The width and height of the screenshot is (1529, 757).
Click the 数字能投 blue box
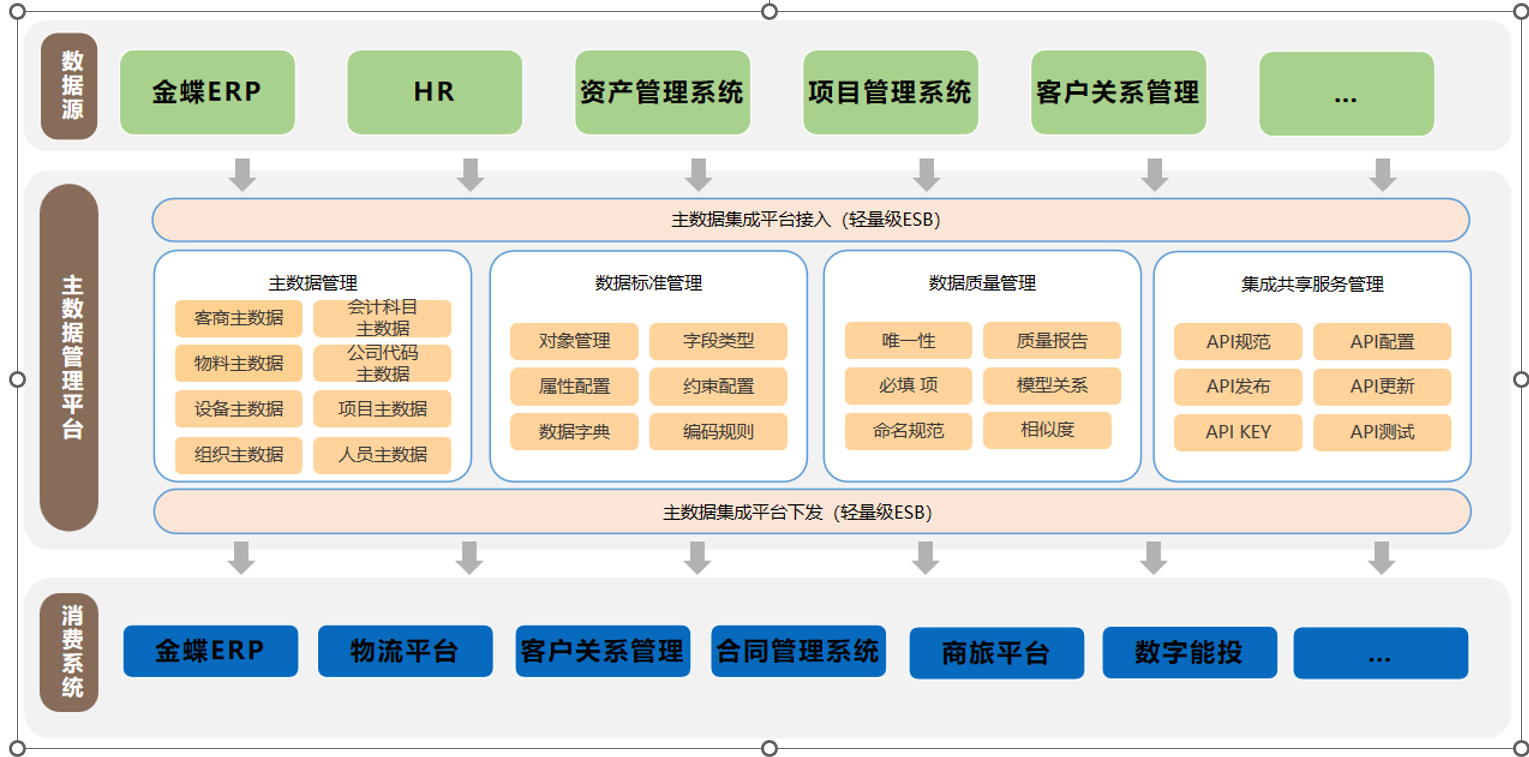pyautogui.click(x=1189, y=652)
